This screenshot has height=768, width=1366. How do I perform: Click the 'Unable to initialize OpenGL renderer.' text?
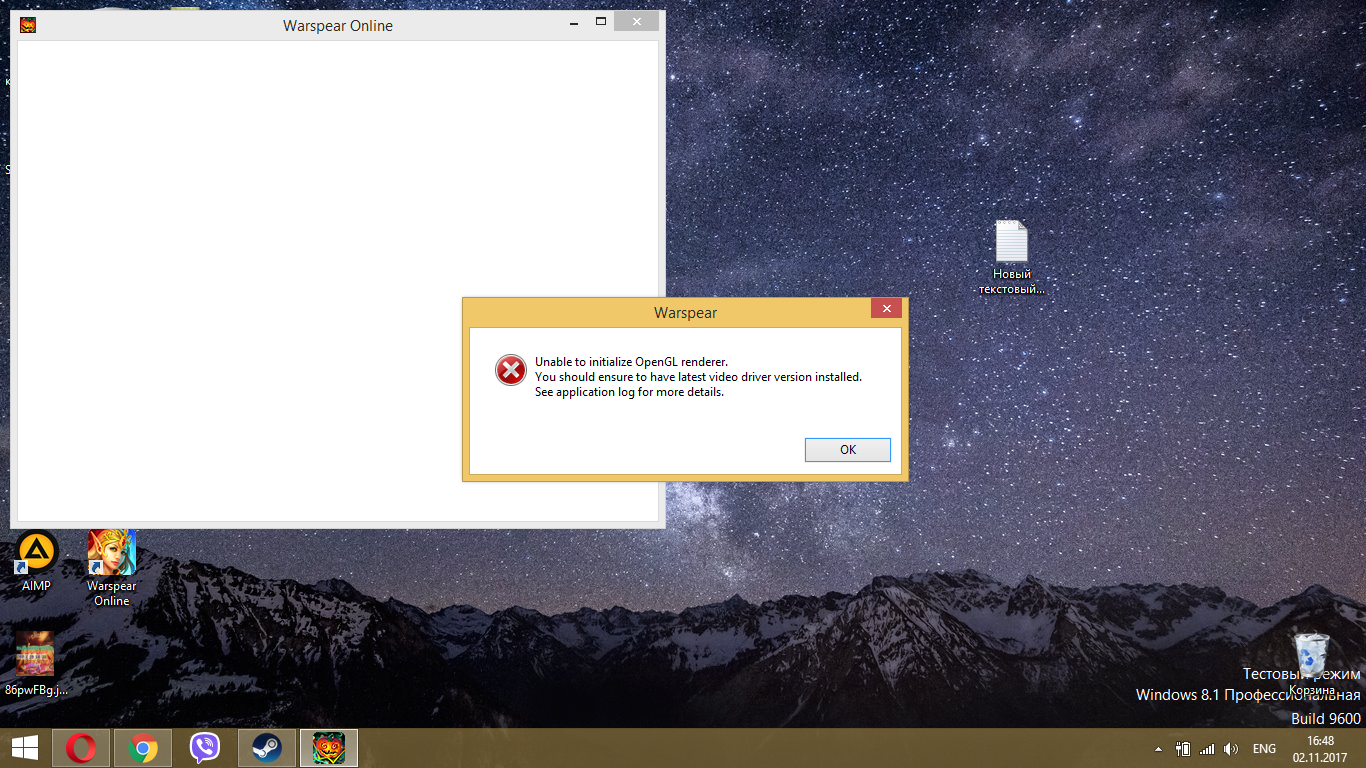[x=632, y=362]
